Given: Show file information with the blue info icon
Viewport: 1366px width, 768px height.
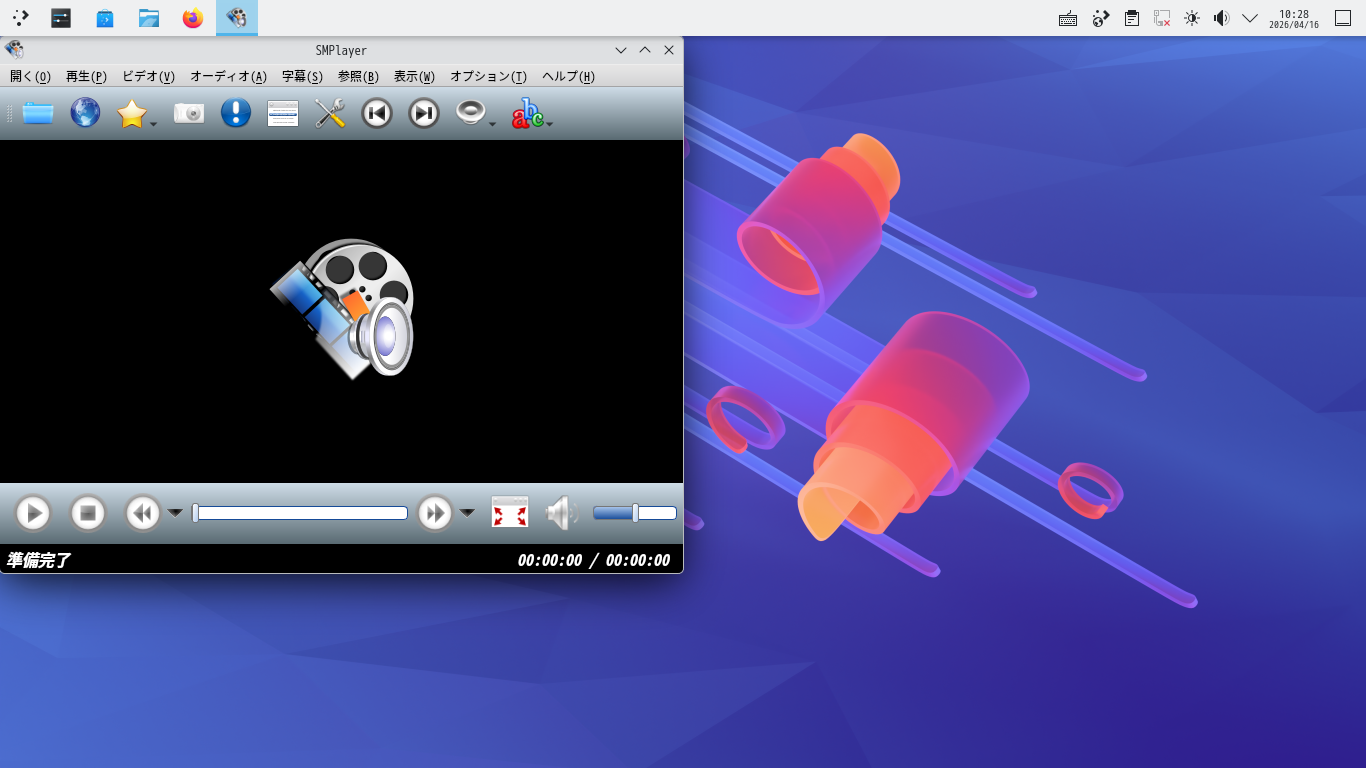Looking at the screenshot, I should tap(236, 113).
